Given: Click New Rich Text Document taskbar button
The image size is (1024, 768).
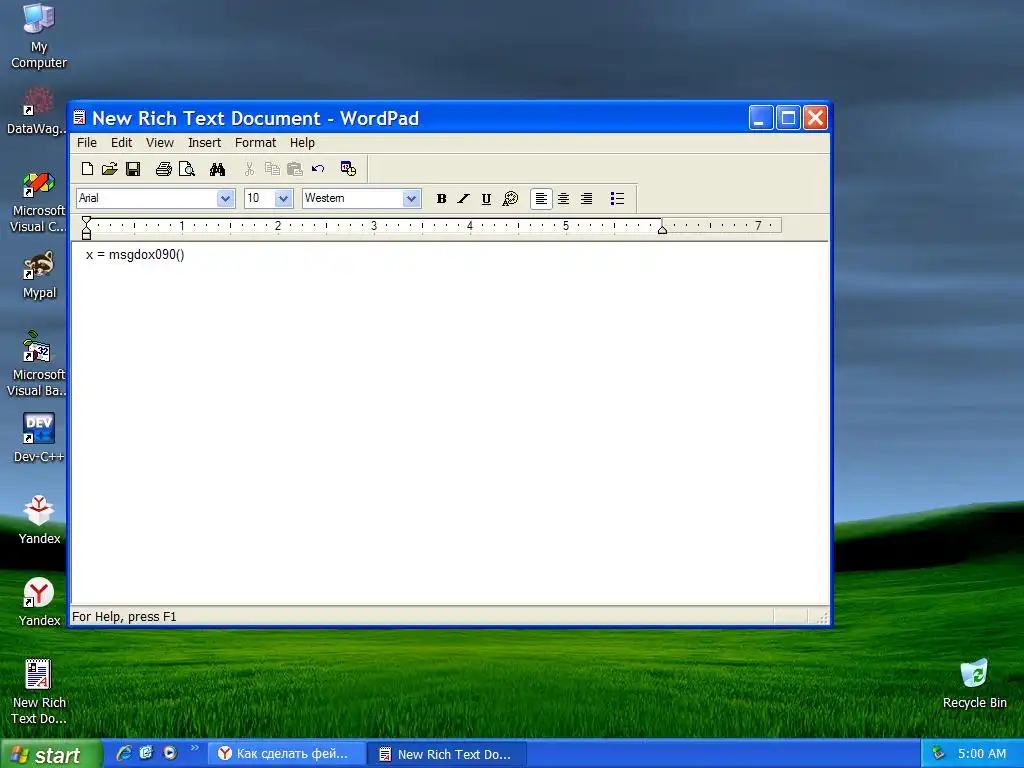Looking at the screenshot, I should point(447,754).
